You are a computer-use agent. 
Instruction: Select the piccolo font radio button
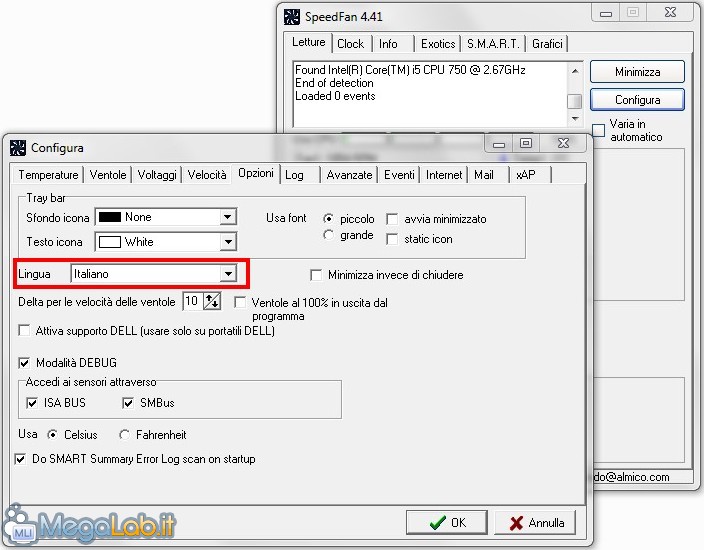tap(328, 219)
